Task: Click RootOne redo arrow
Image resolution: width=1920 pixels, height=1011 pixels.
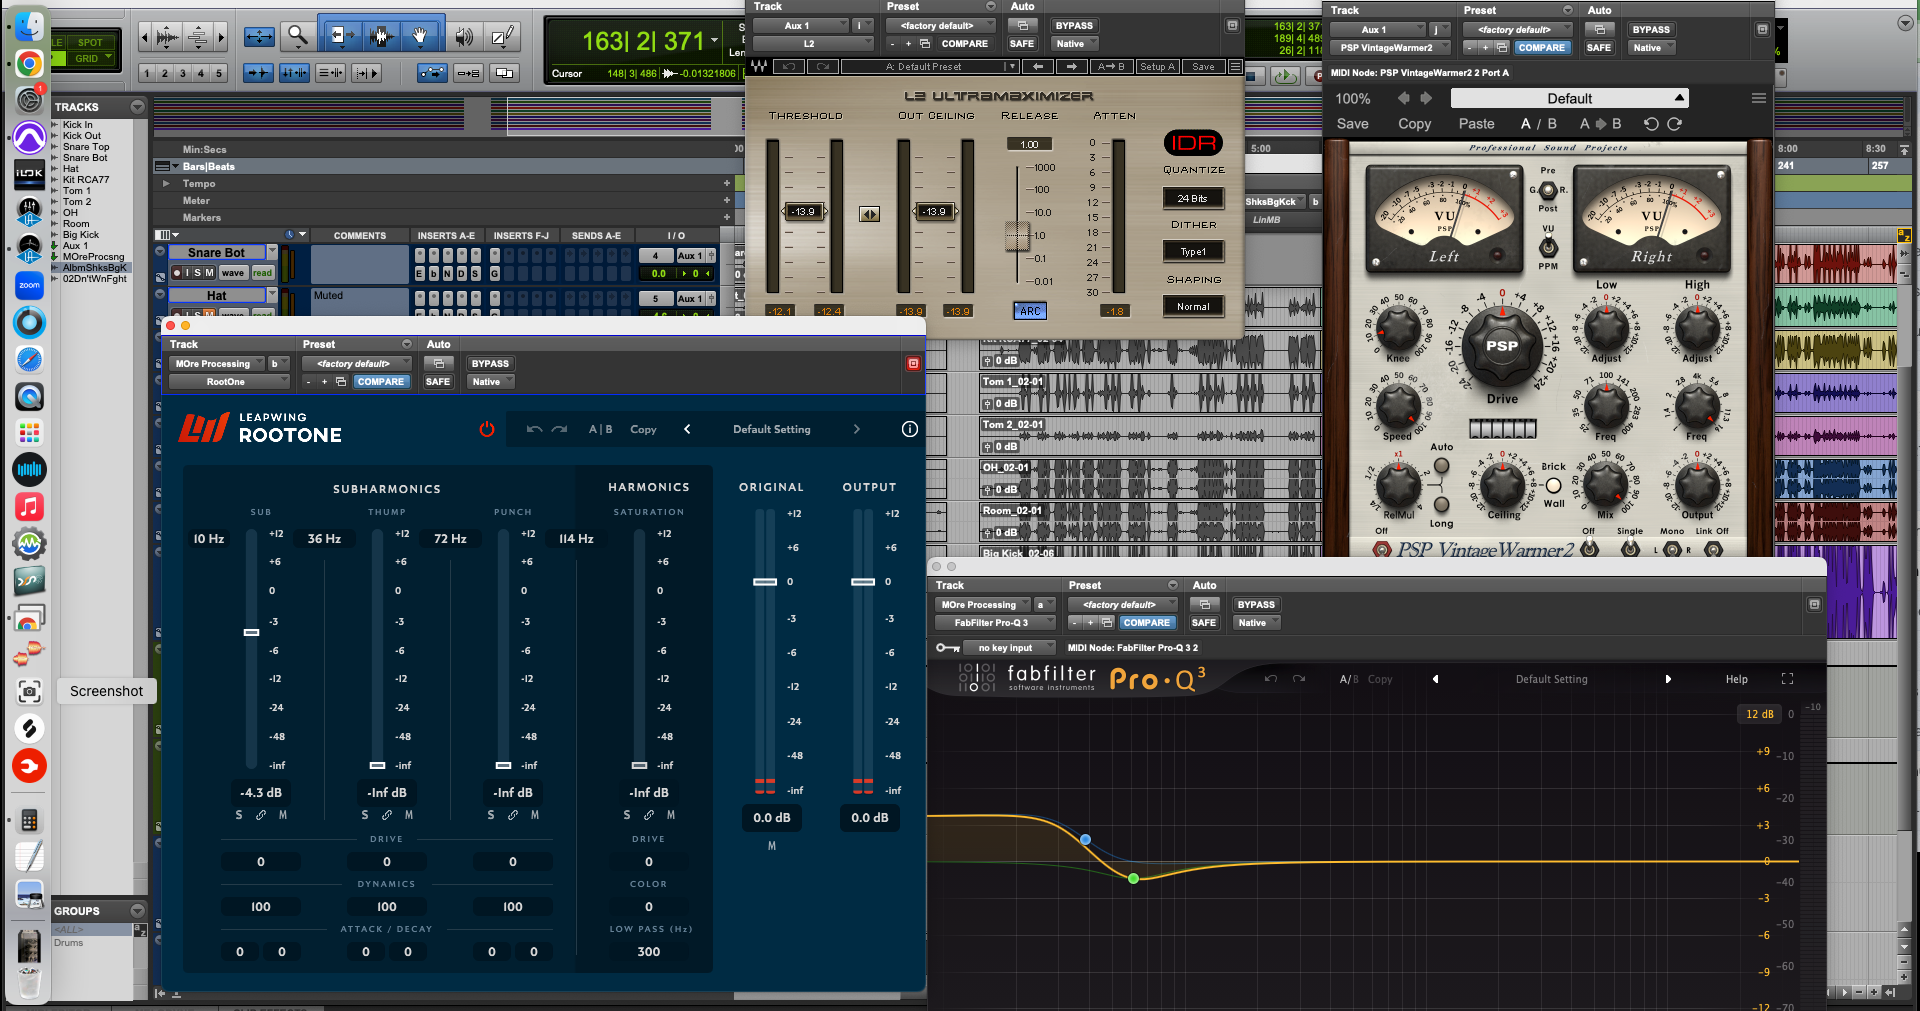Action: click(x=560, y=429)
